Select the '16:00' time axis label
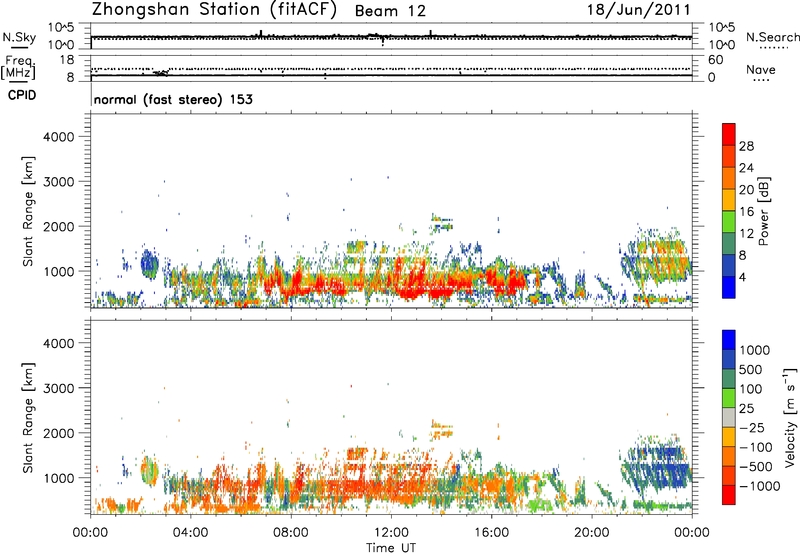Image resolution: width=800 pixels, height=554 pixels. [x=491, y=533]
